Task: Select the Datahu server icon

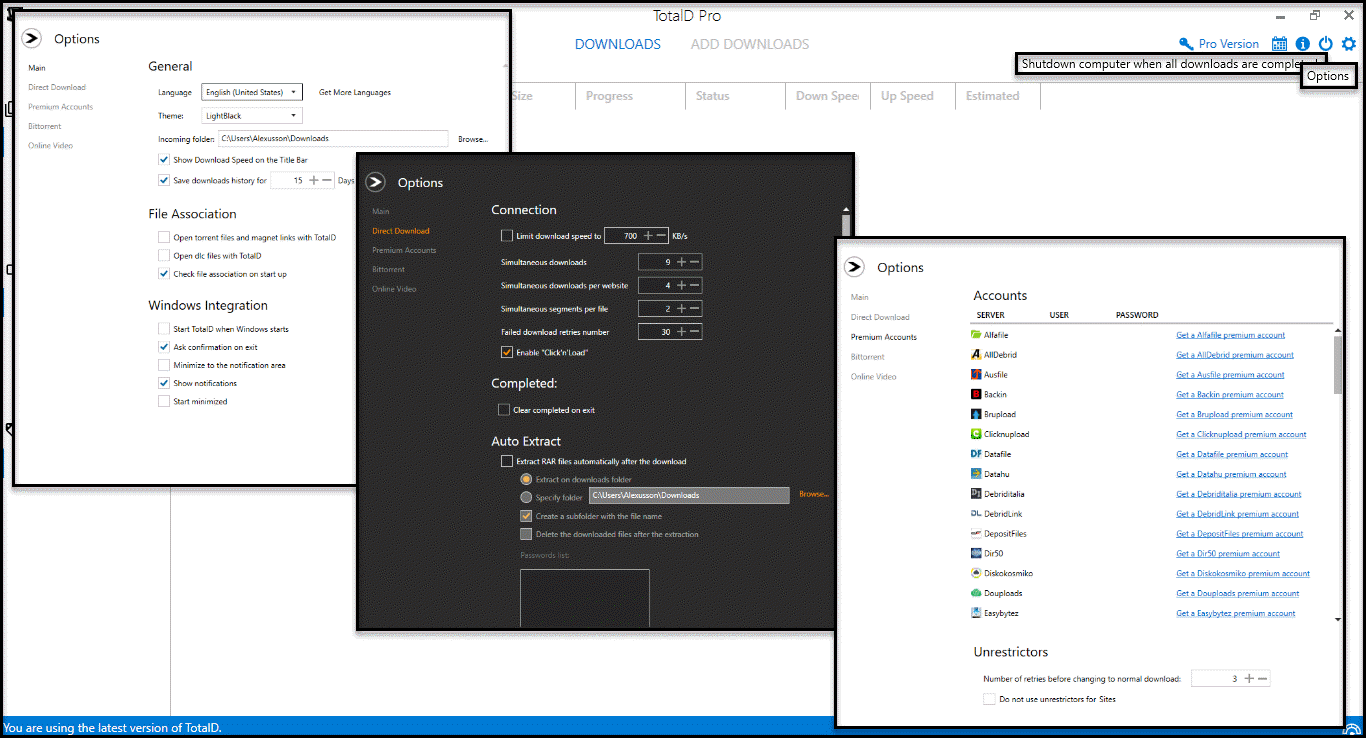Action: click(976, 474)
